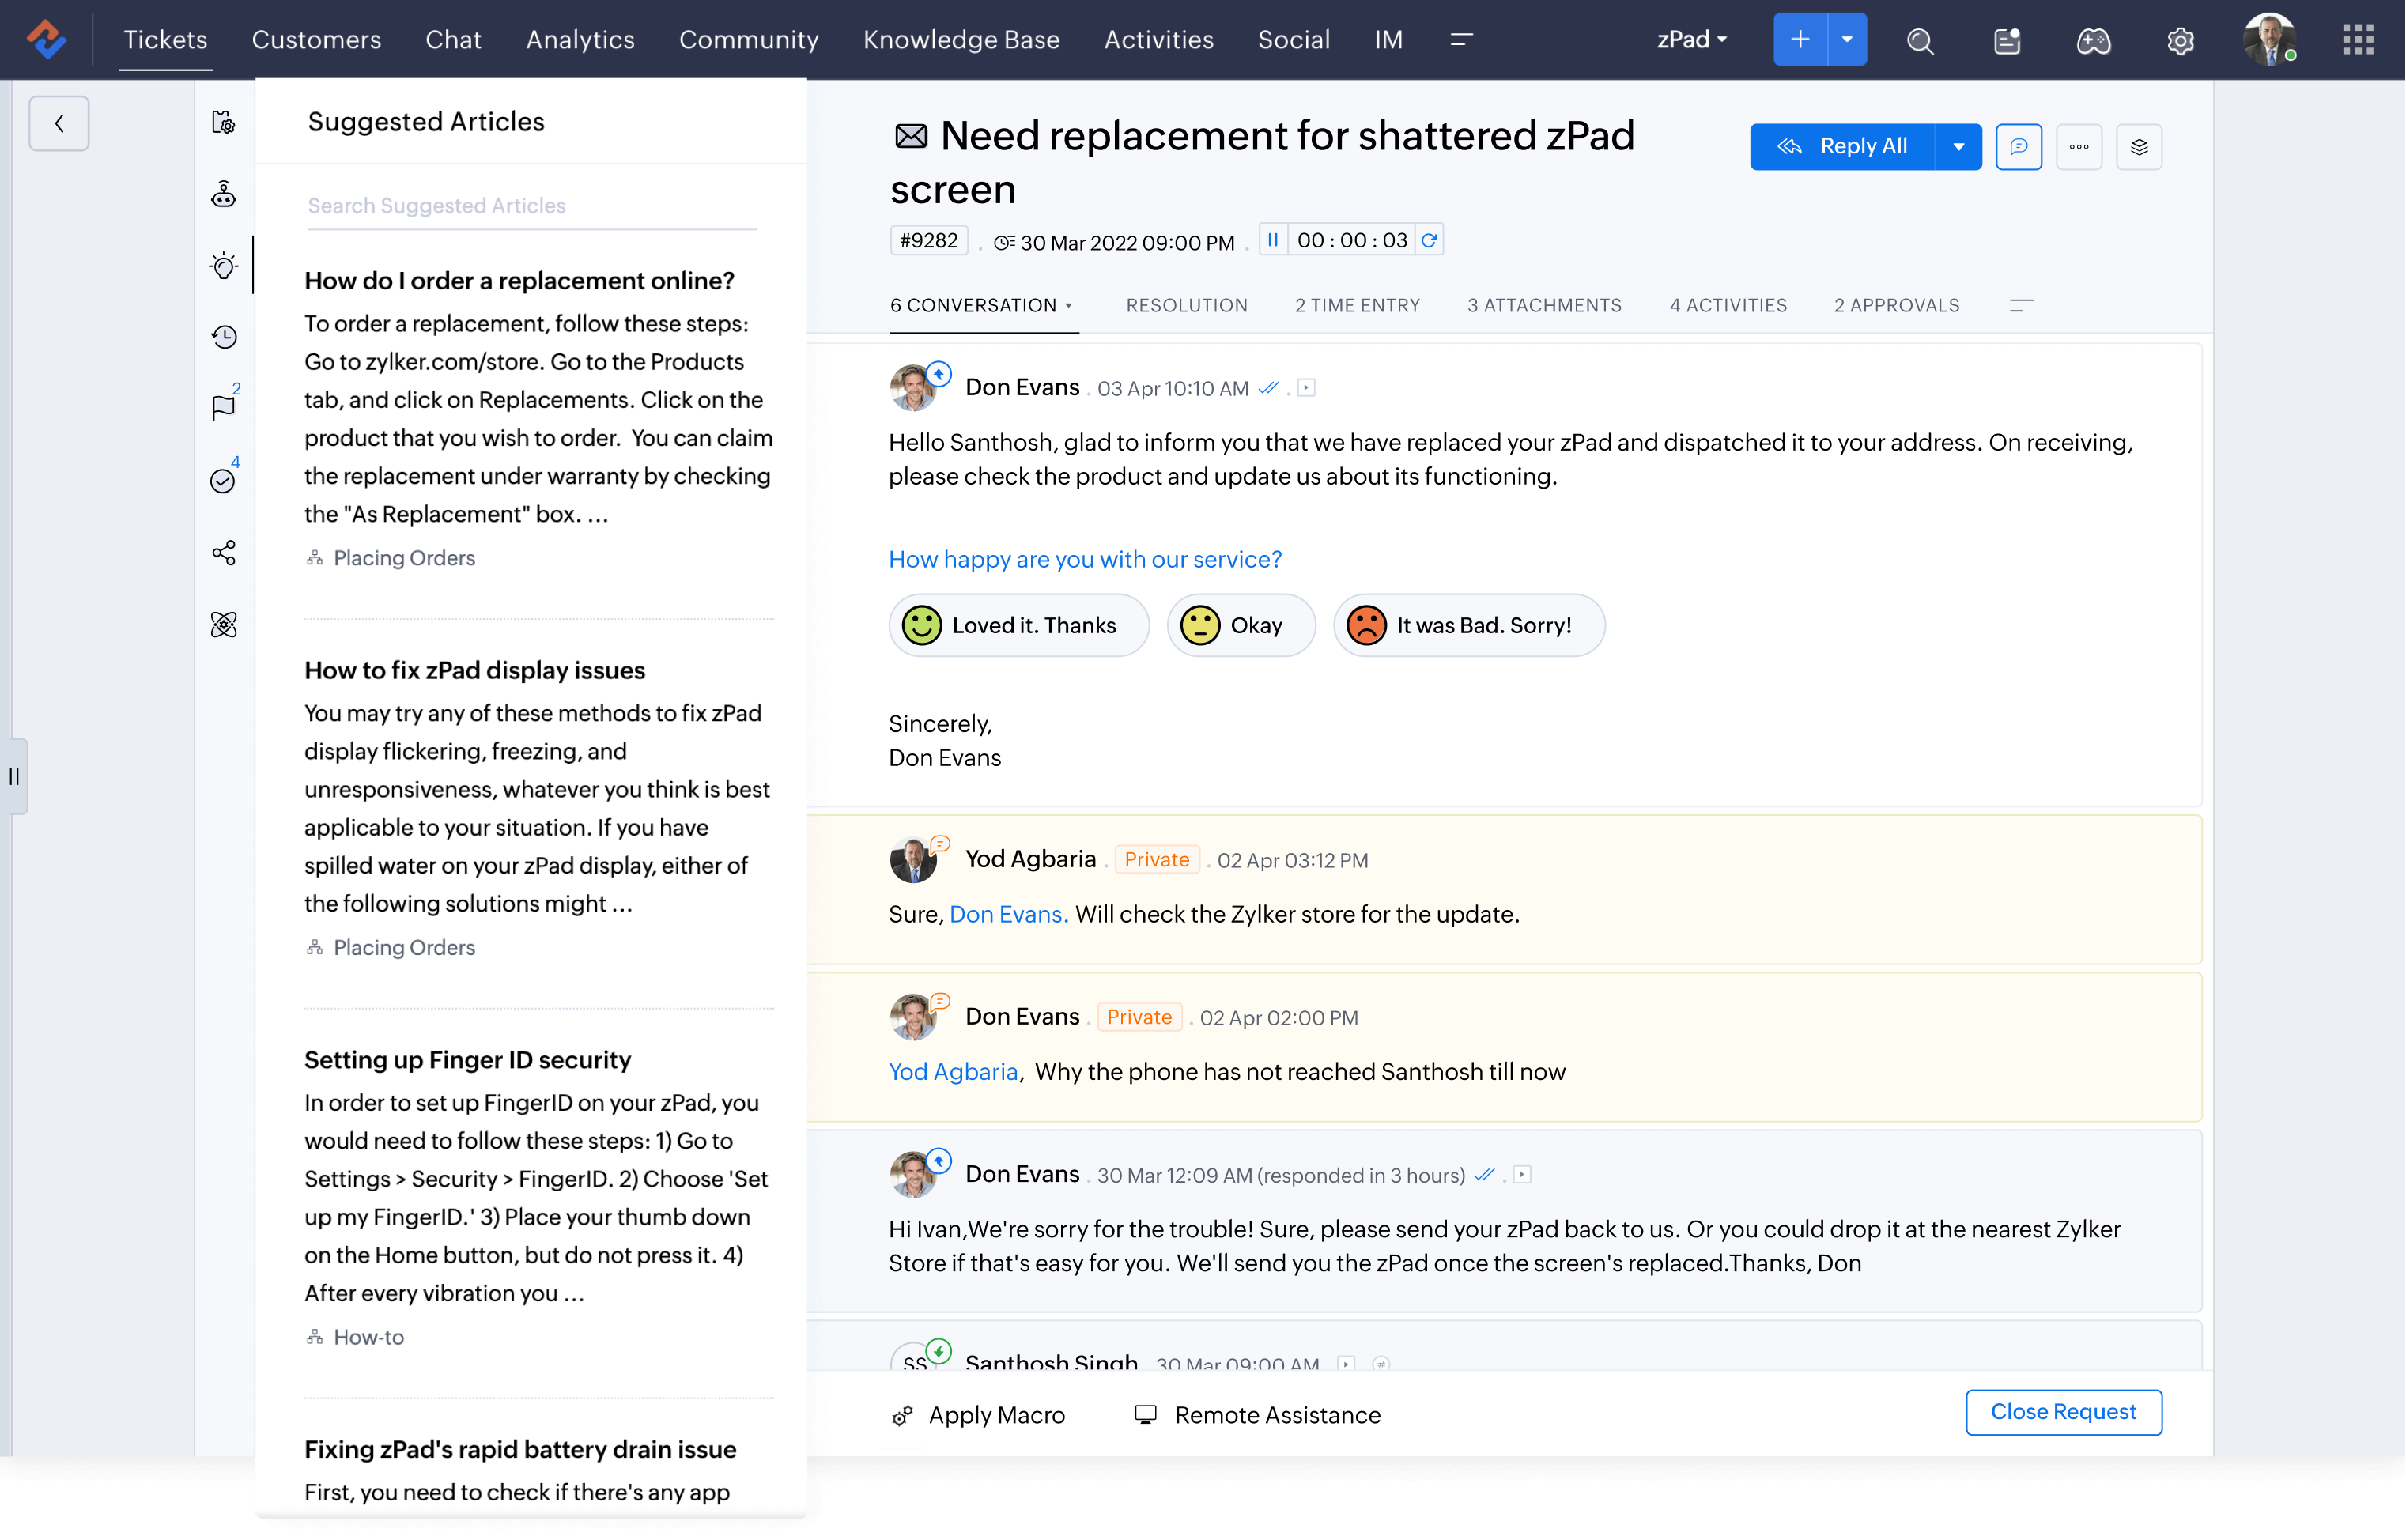
Task: Click the search magnifier icon
Action: click(1920, 40)
